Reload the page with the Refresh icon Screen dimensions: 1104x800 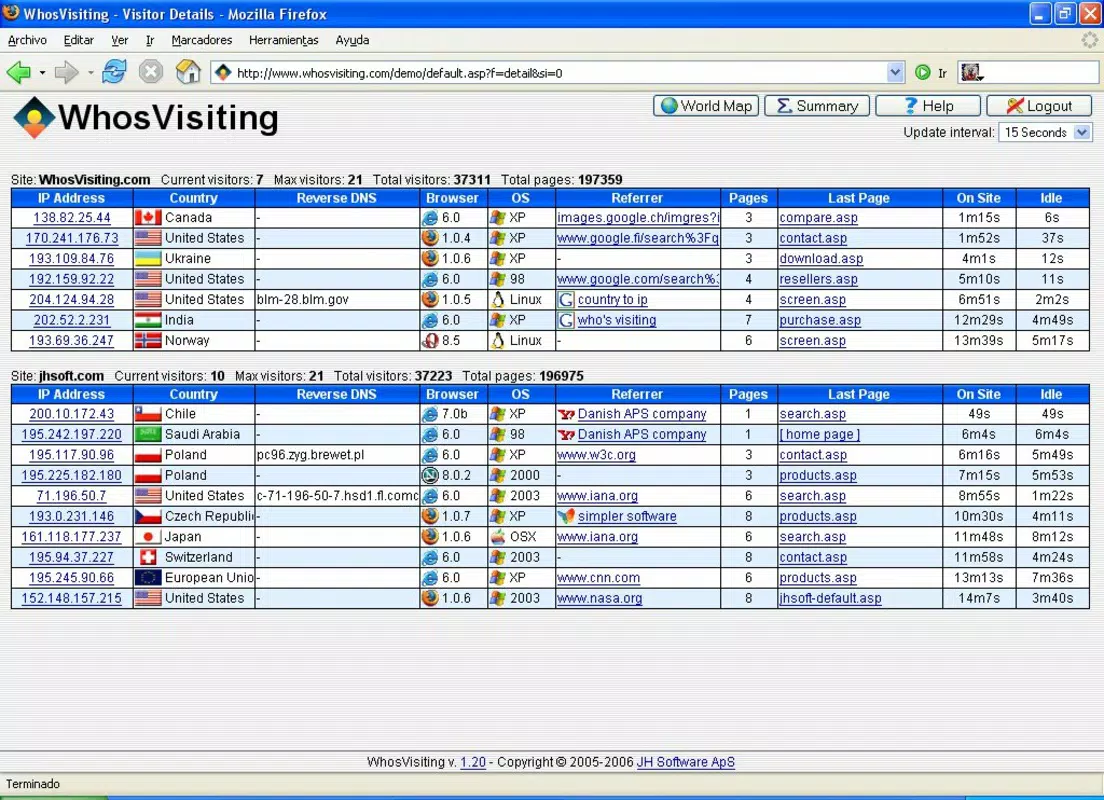coord(114,72)
